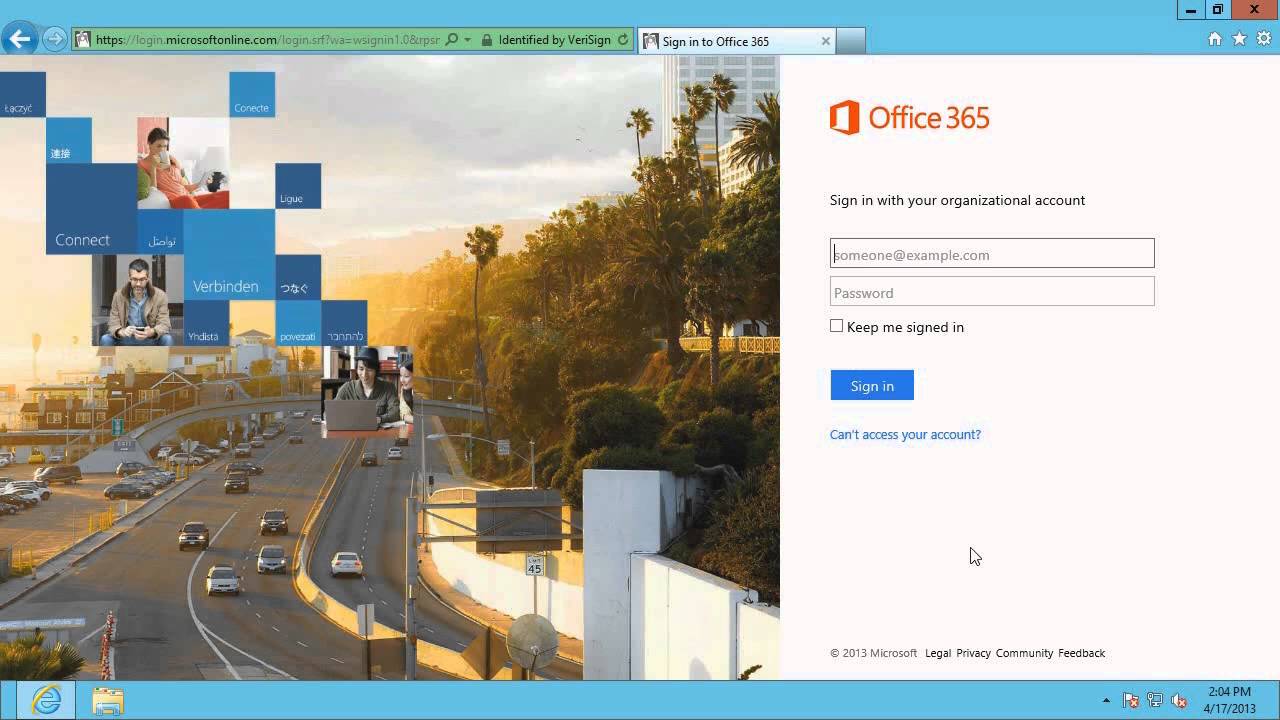Open the Feedback footer link
Image resolution: width=1280 pixels, height=720 pixels.
pos(1081,653)
